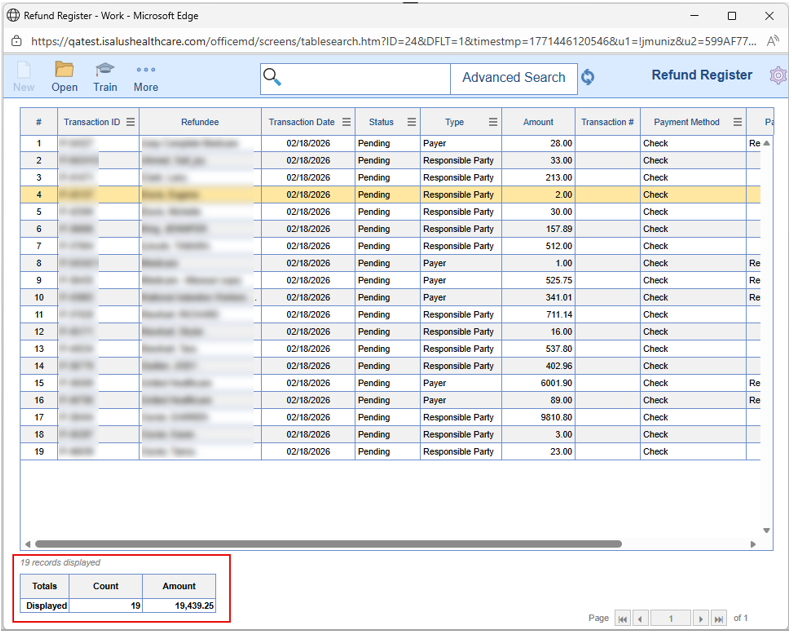792x633 pixels.
Task: Expand Refundee column menu
Action: click(x=252, y=122)
